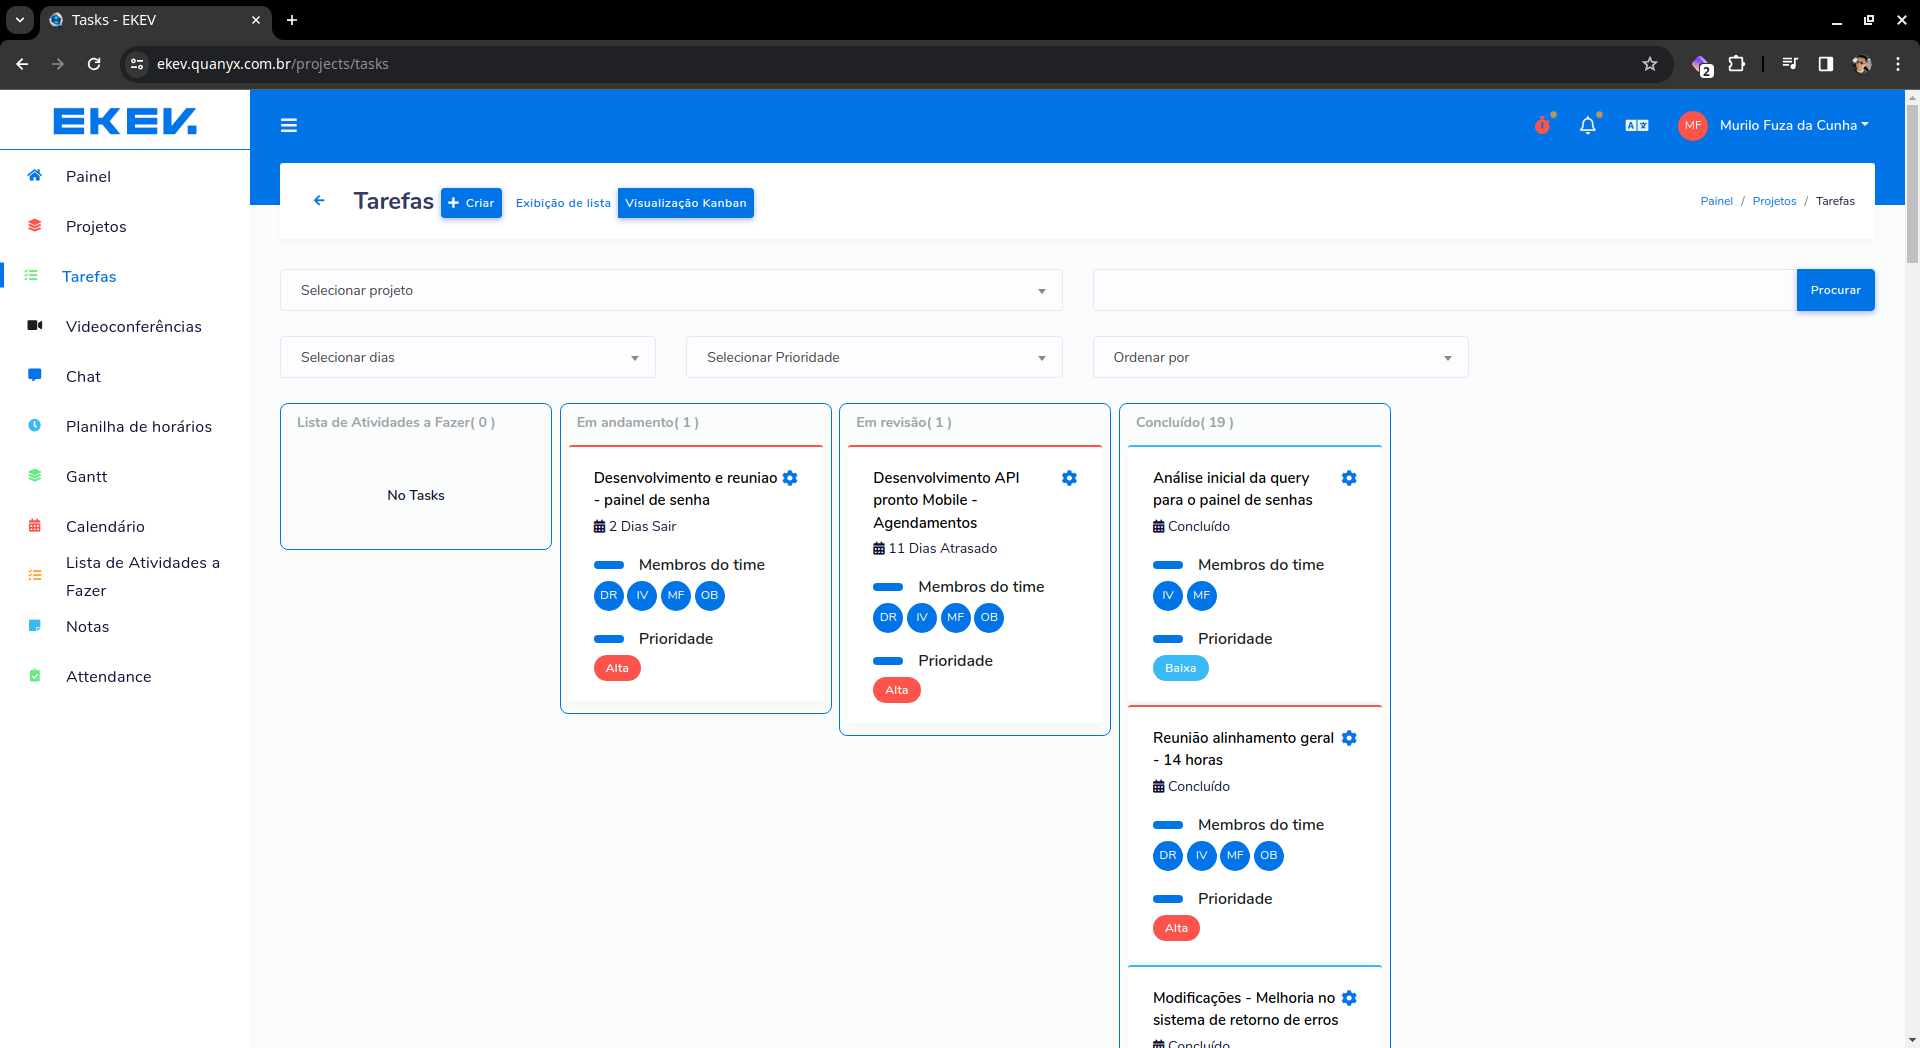Open Videoconferências from the sidebar
The image size is (1920, 1048).
pos(133,327)
